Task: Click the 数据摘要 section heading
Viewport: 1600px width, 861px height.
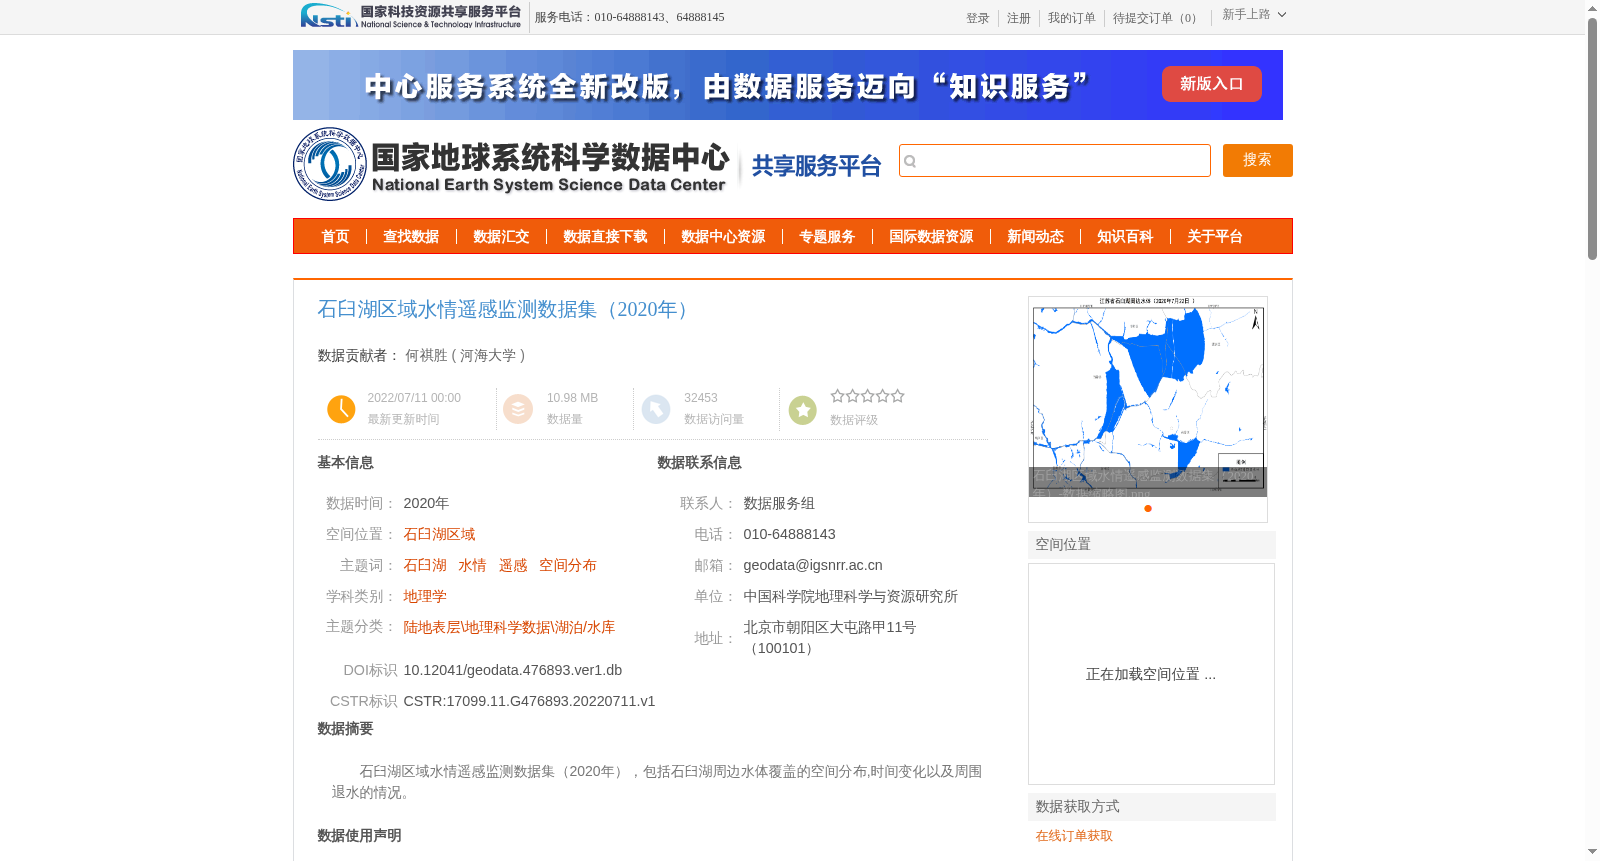Action: [x=345, y=729]
